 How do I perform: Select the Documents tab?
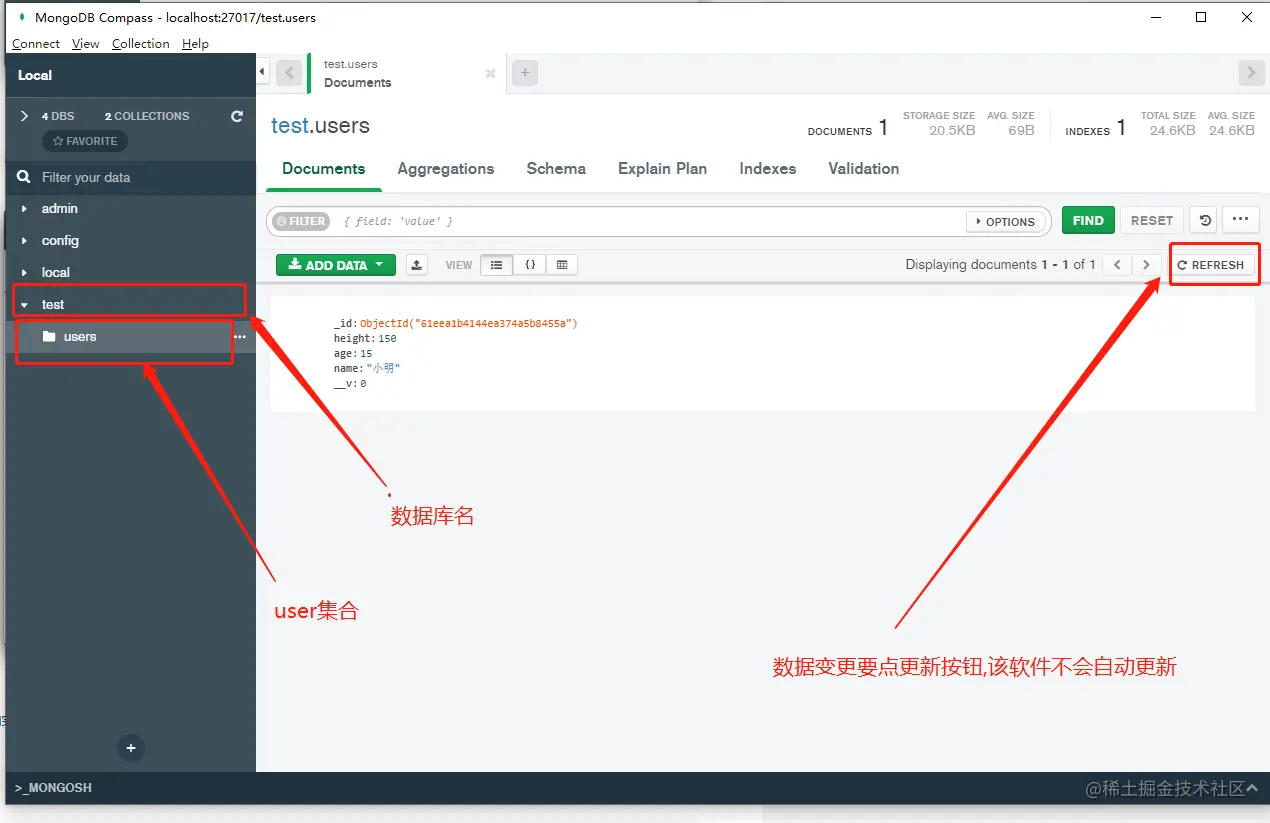(324, 169)
